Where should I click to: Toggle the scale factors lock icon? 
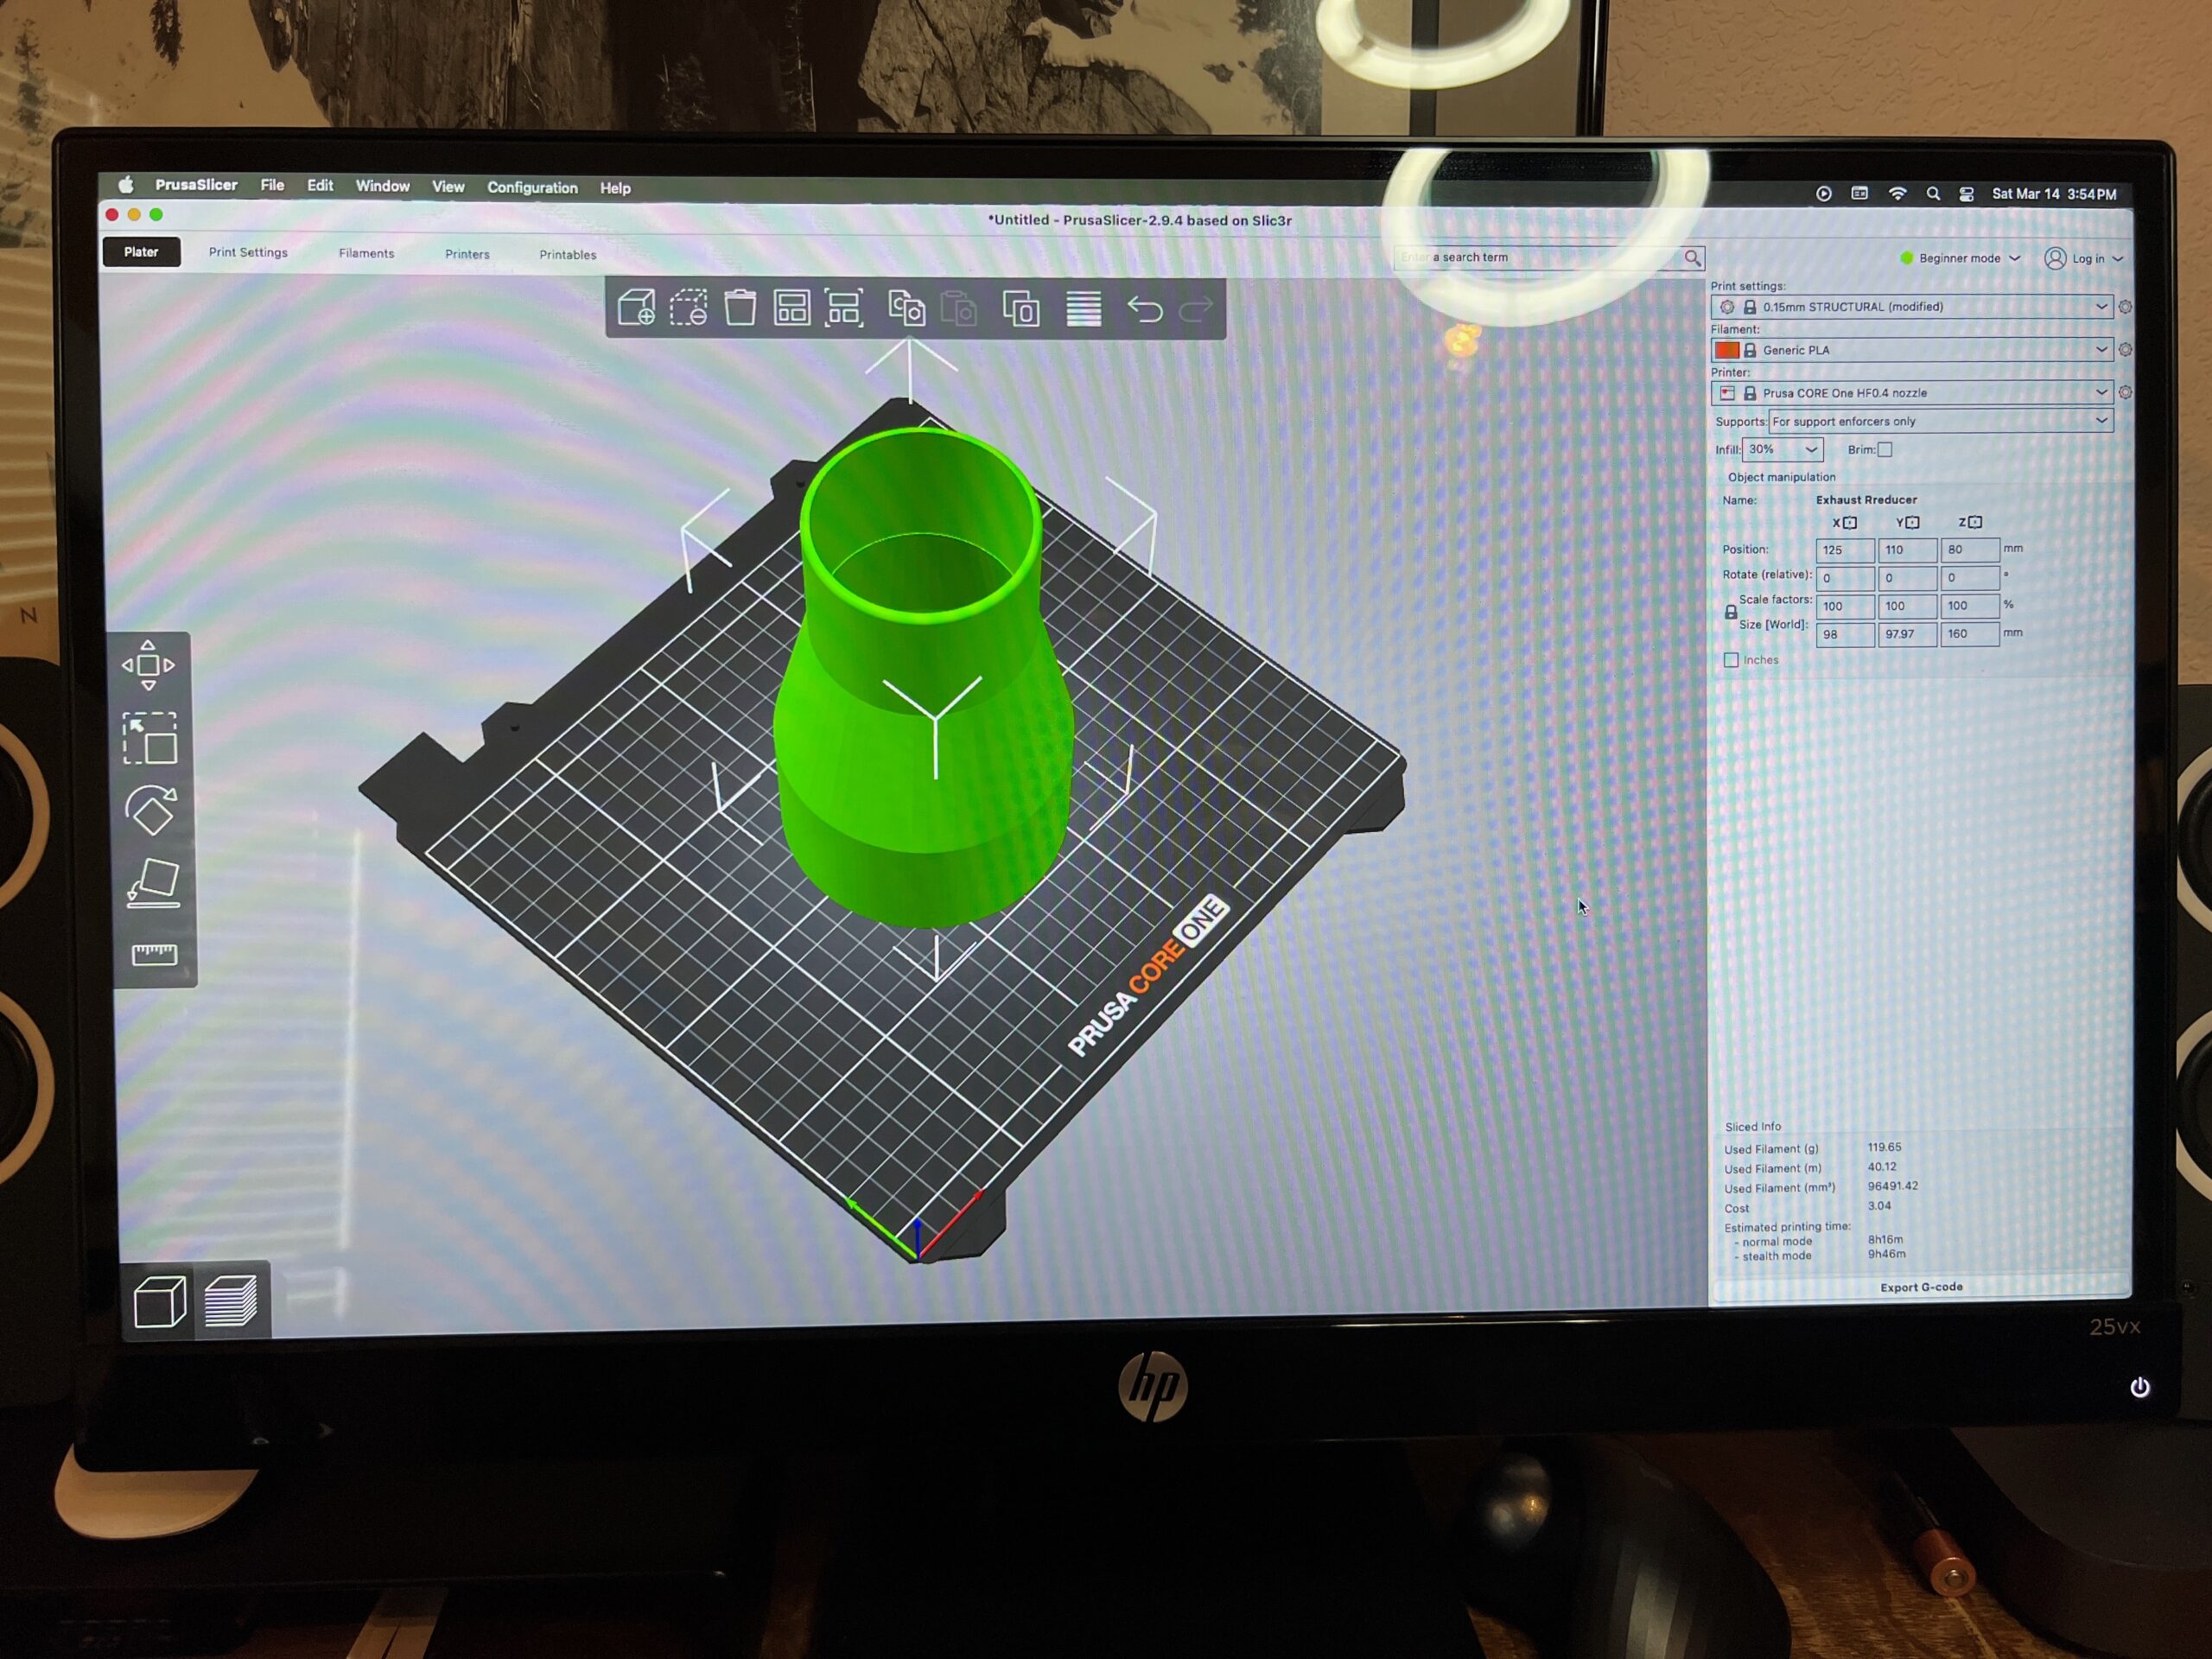point(1730,612)
